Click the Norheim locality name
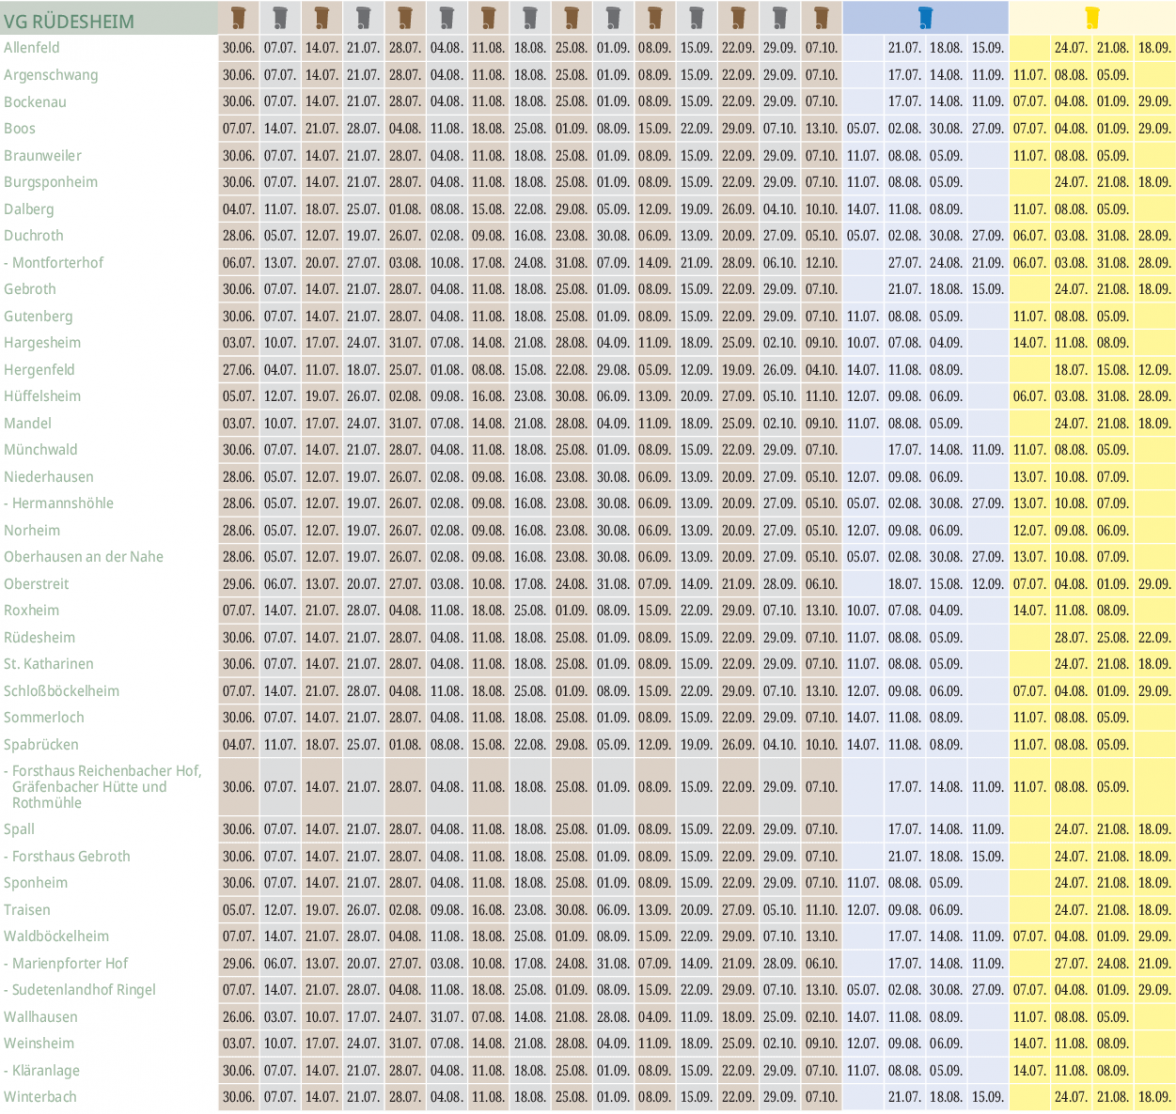The height and width of the screenshot is (1114, 1176). 32,530
